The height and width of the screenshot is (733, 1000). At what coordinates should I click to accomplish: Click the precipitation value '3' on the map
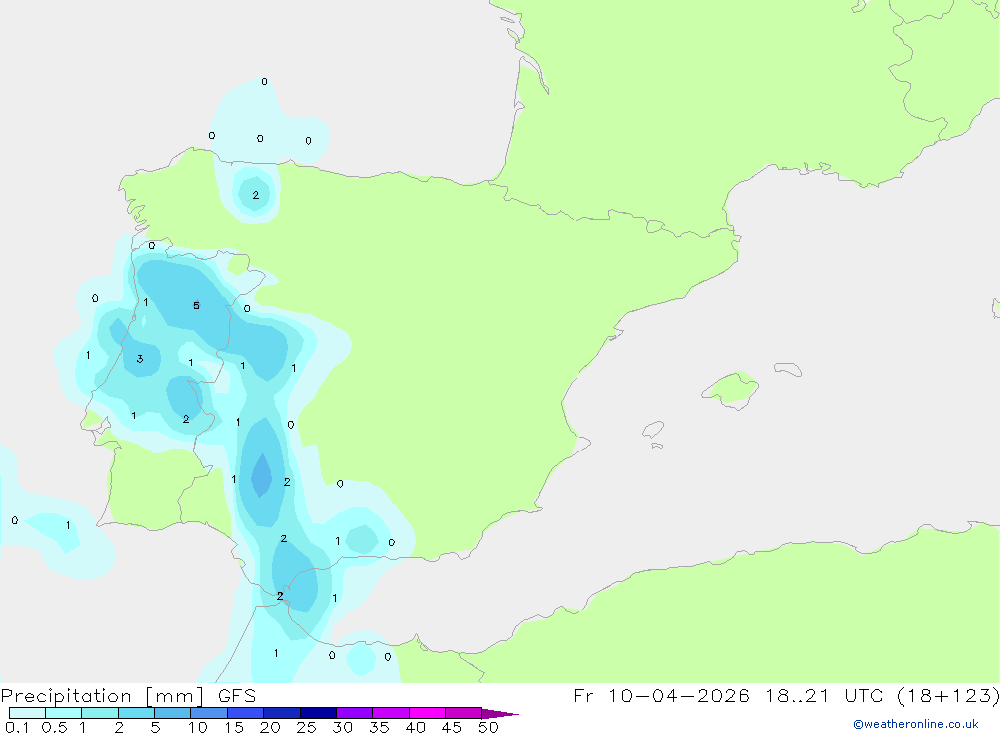pos(140,359)
